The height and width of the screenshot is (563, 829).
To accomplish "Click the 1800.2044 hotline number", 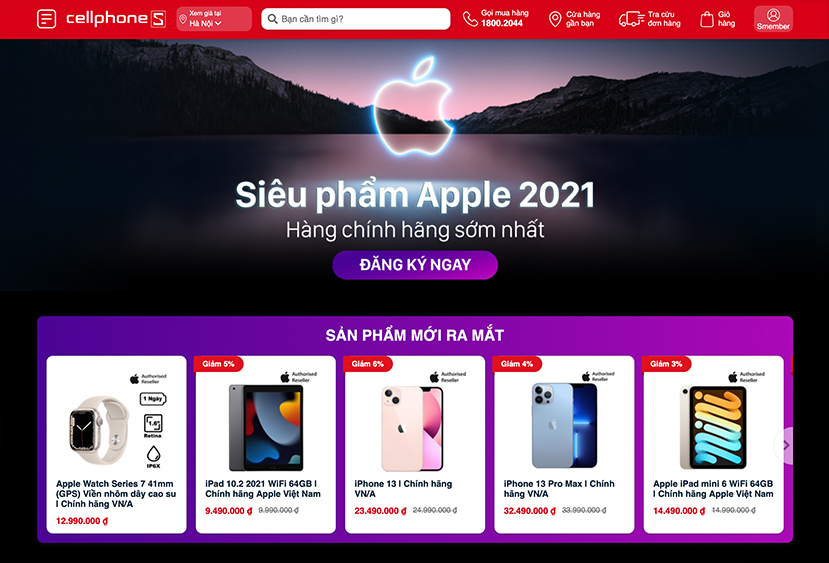I will coord(502,23).
